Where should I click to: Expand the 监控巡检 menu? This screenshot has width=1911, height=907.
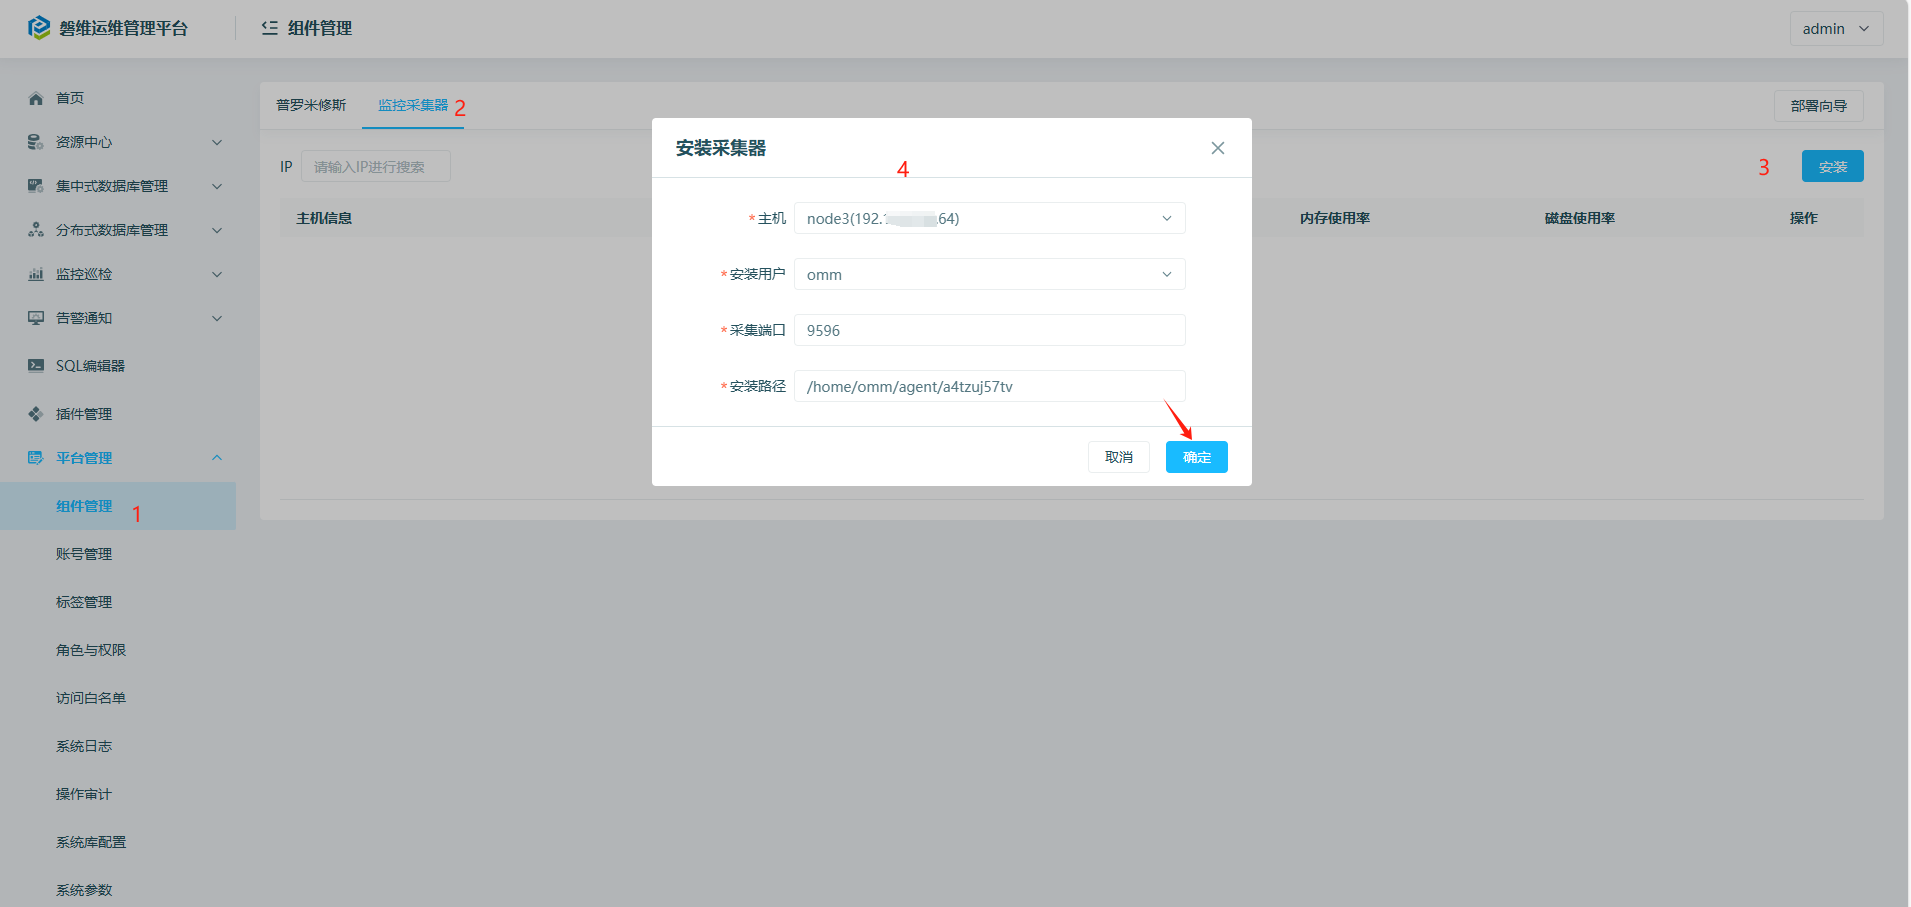217,274
